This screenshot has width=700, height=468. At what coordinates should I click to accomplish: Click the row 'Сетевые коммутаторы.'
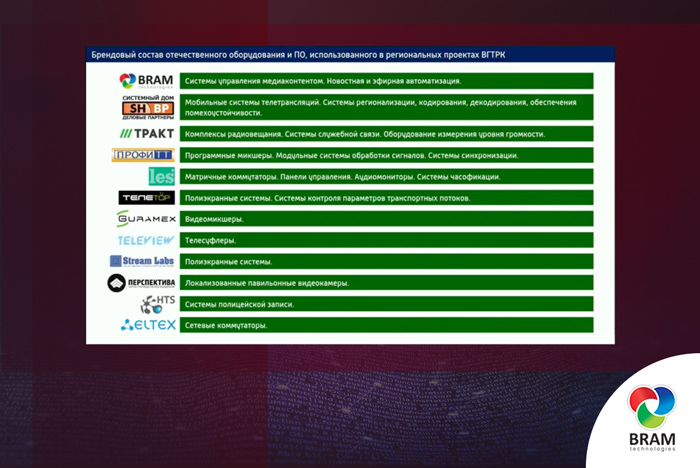(x=387, y=325)
